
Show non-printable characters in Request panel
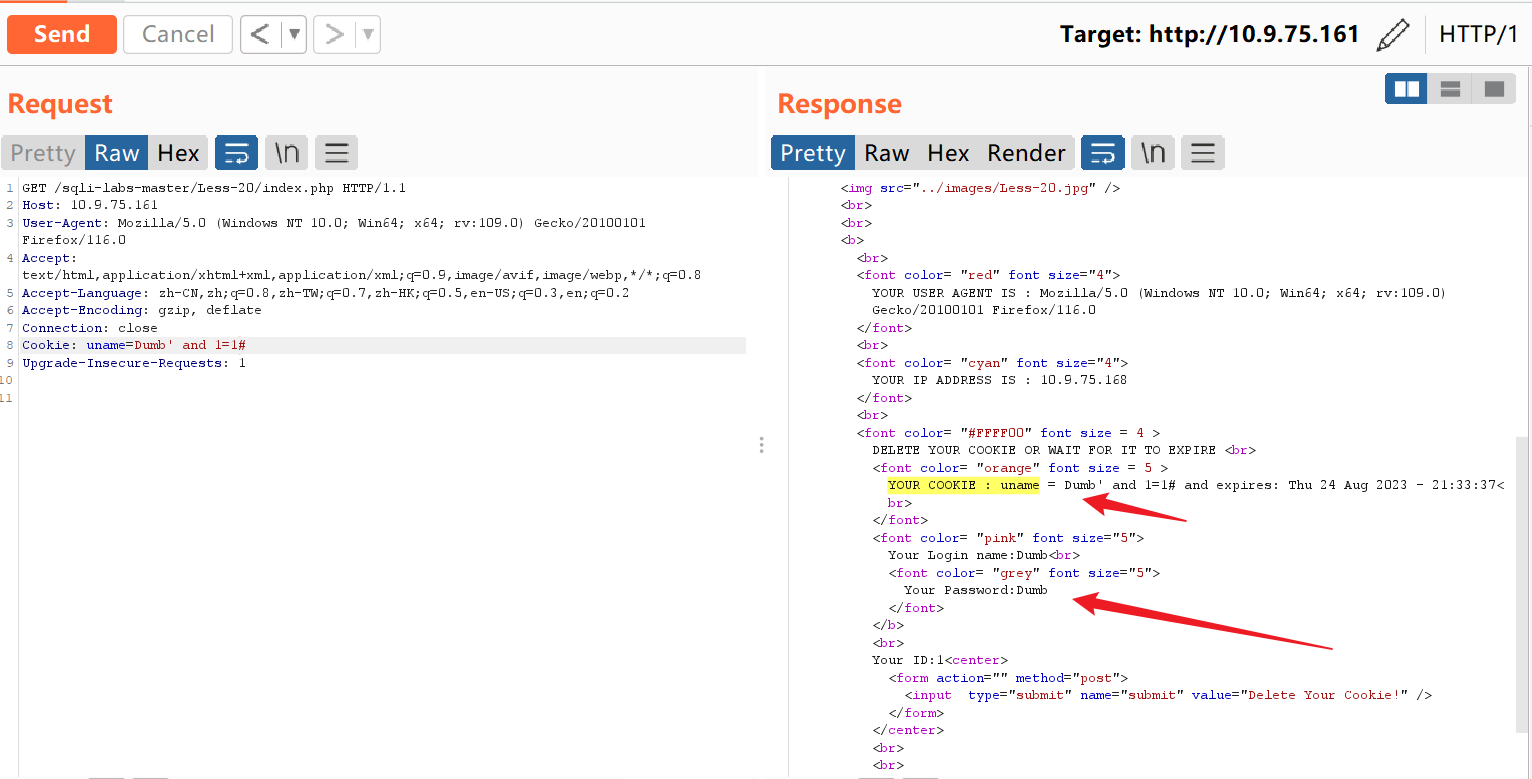click(x=287, y=153)
